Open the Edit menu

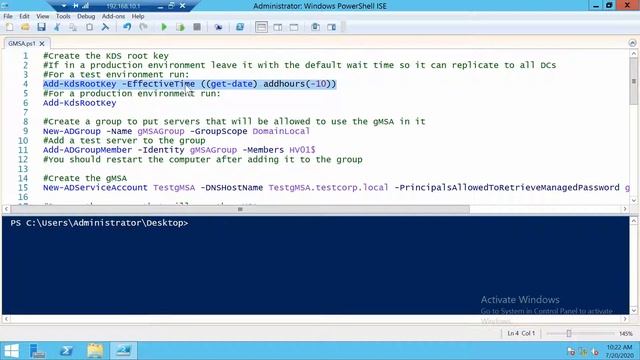pos(24,16)
